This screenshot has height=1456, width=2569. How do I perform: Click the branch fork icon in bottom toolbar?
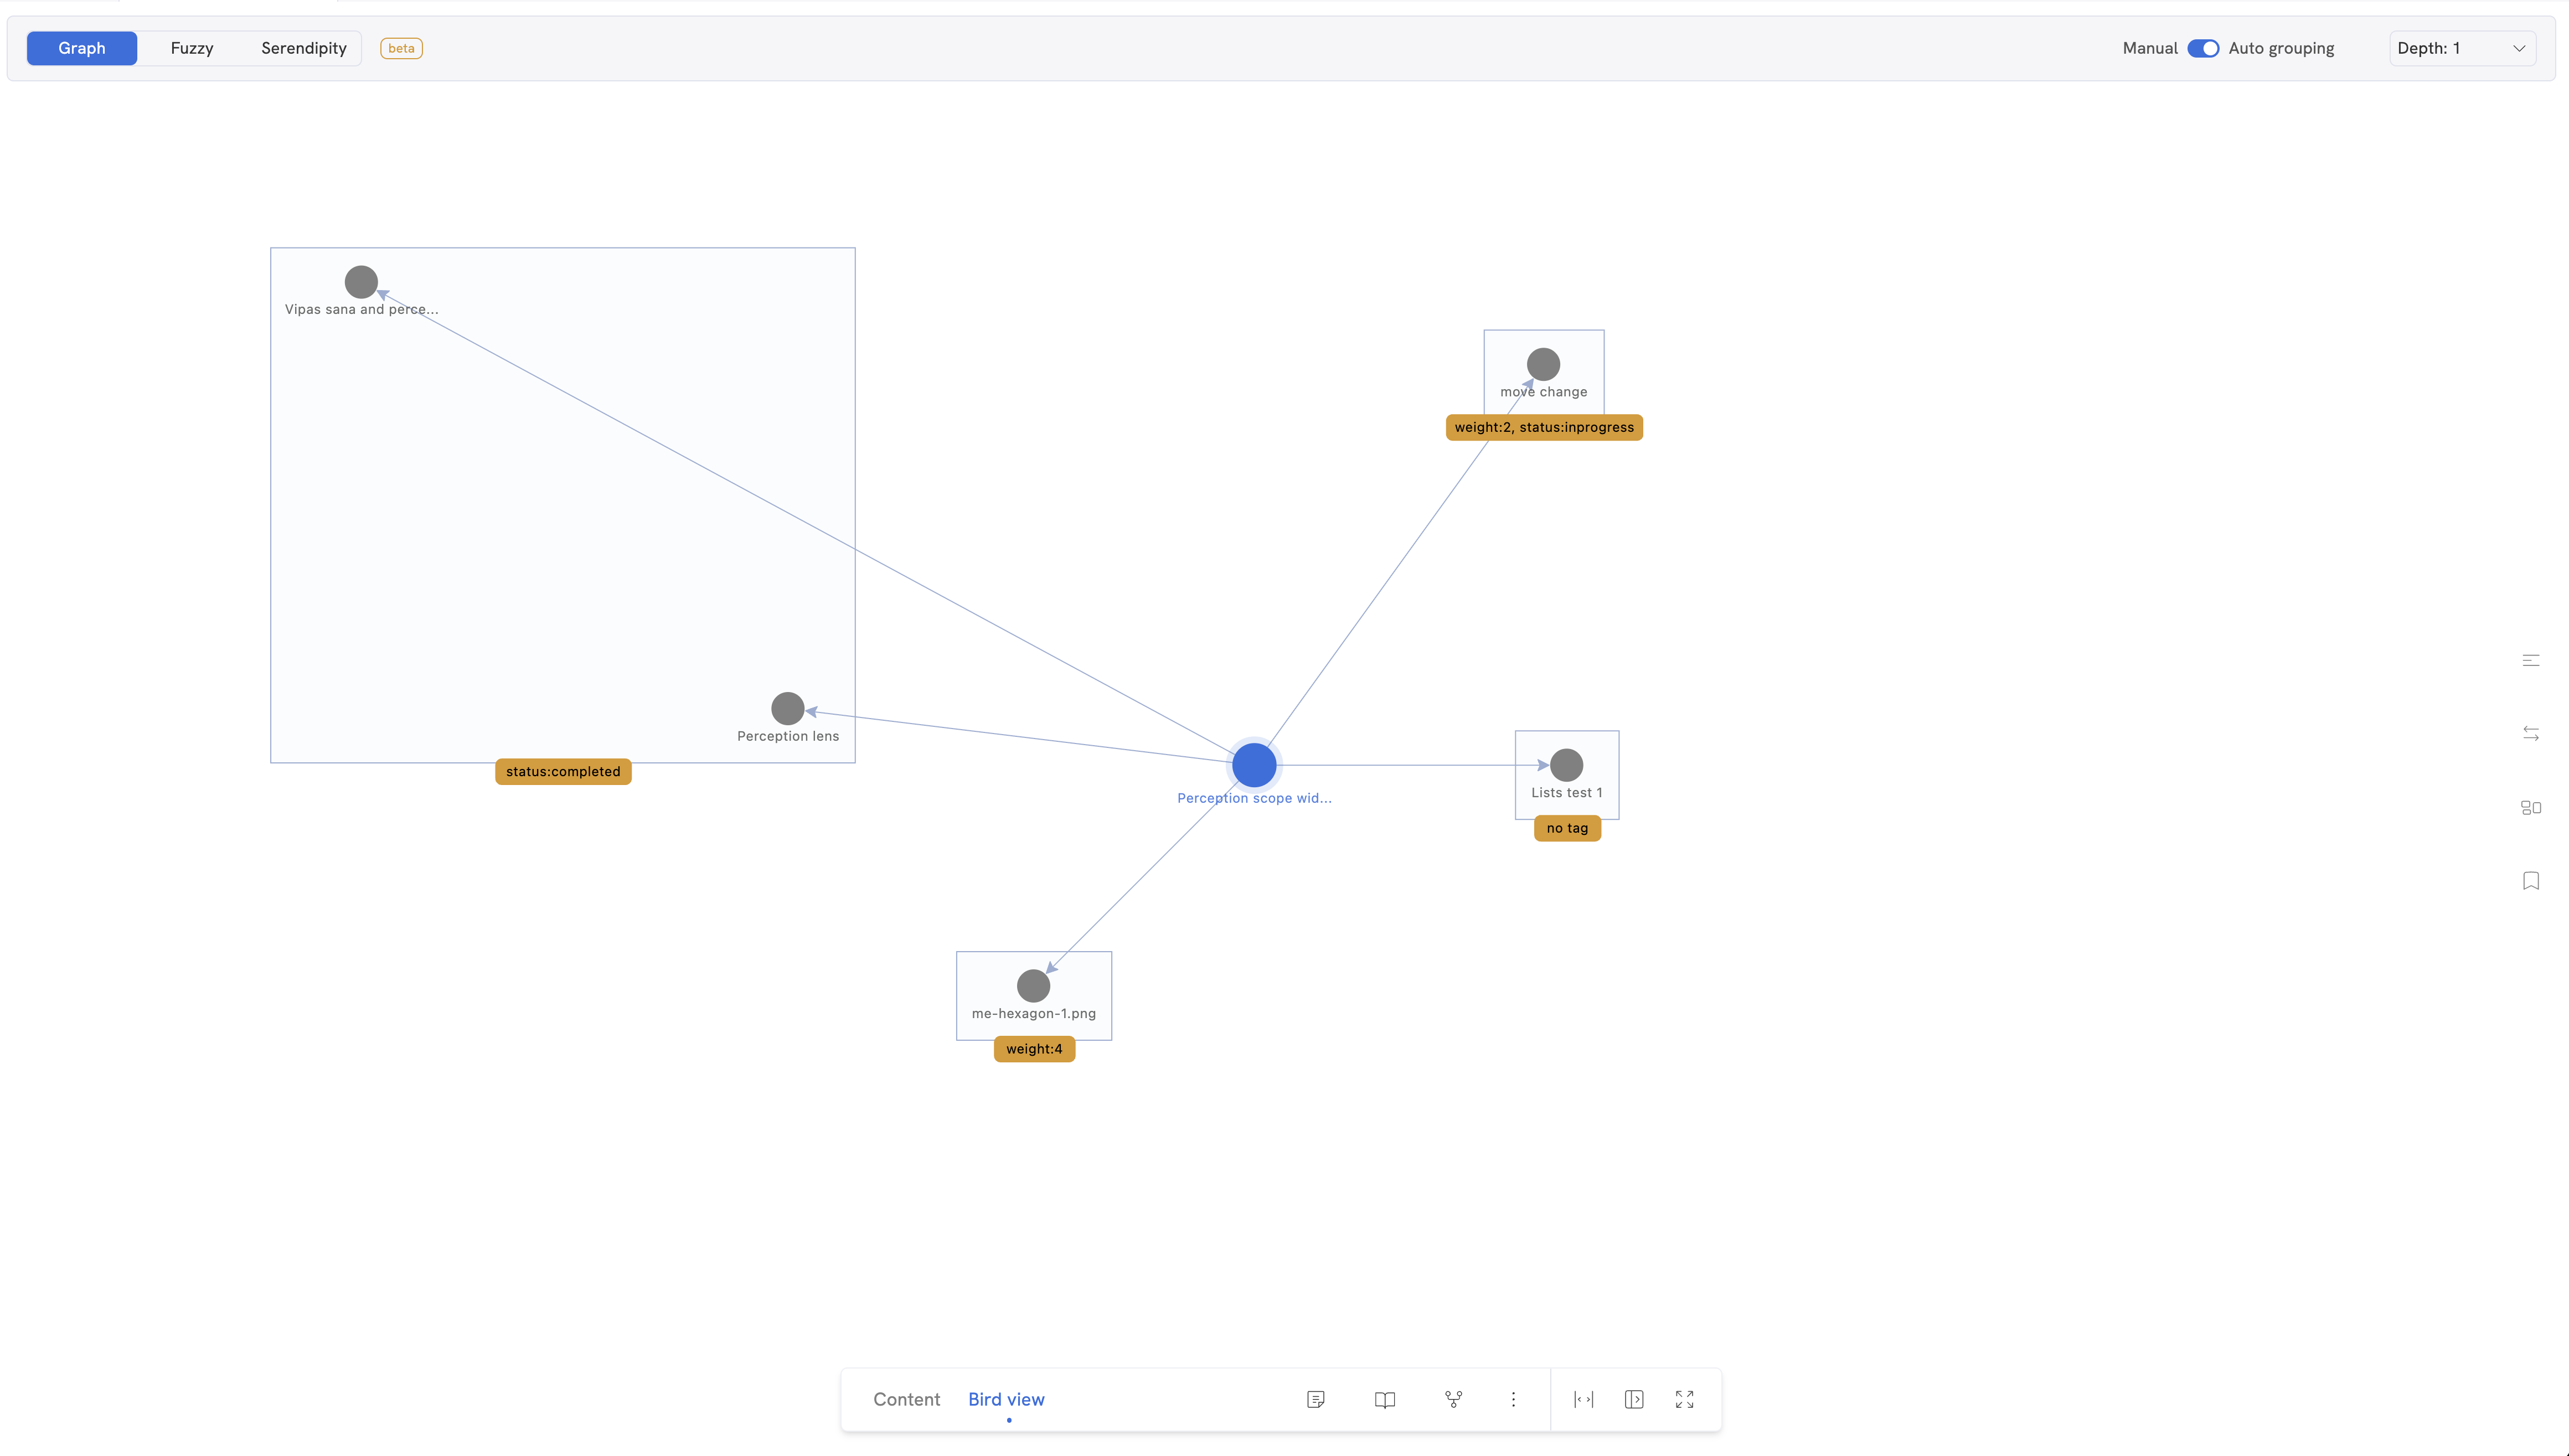(1453, 1399)
